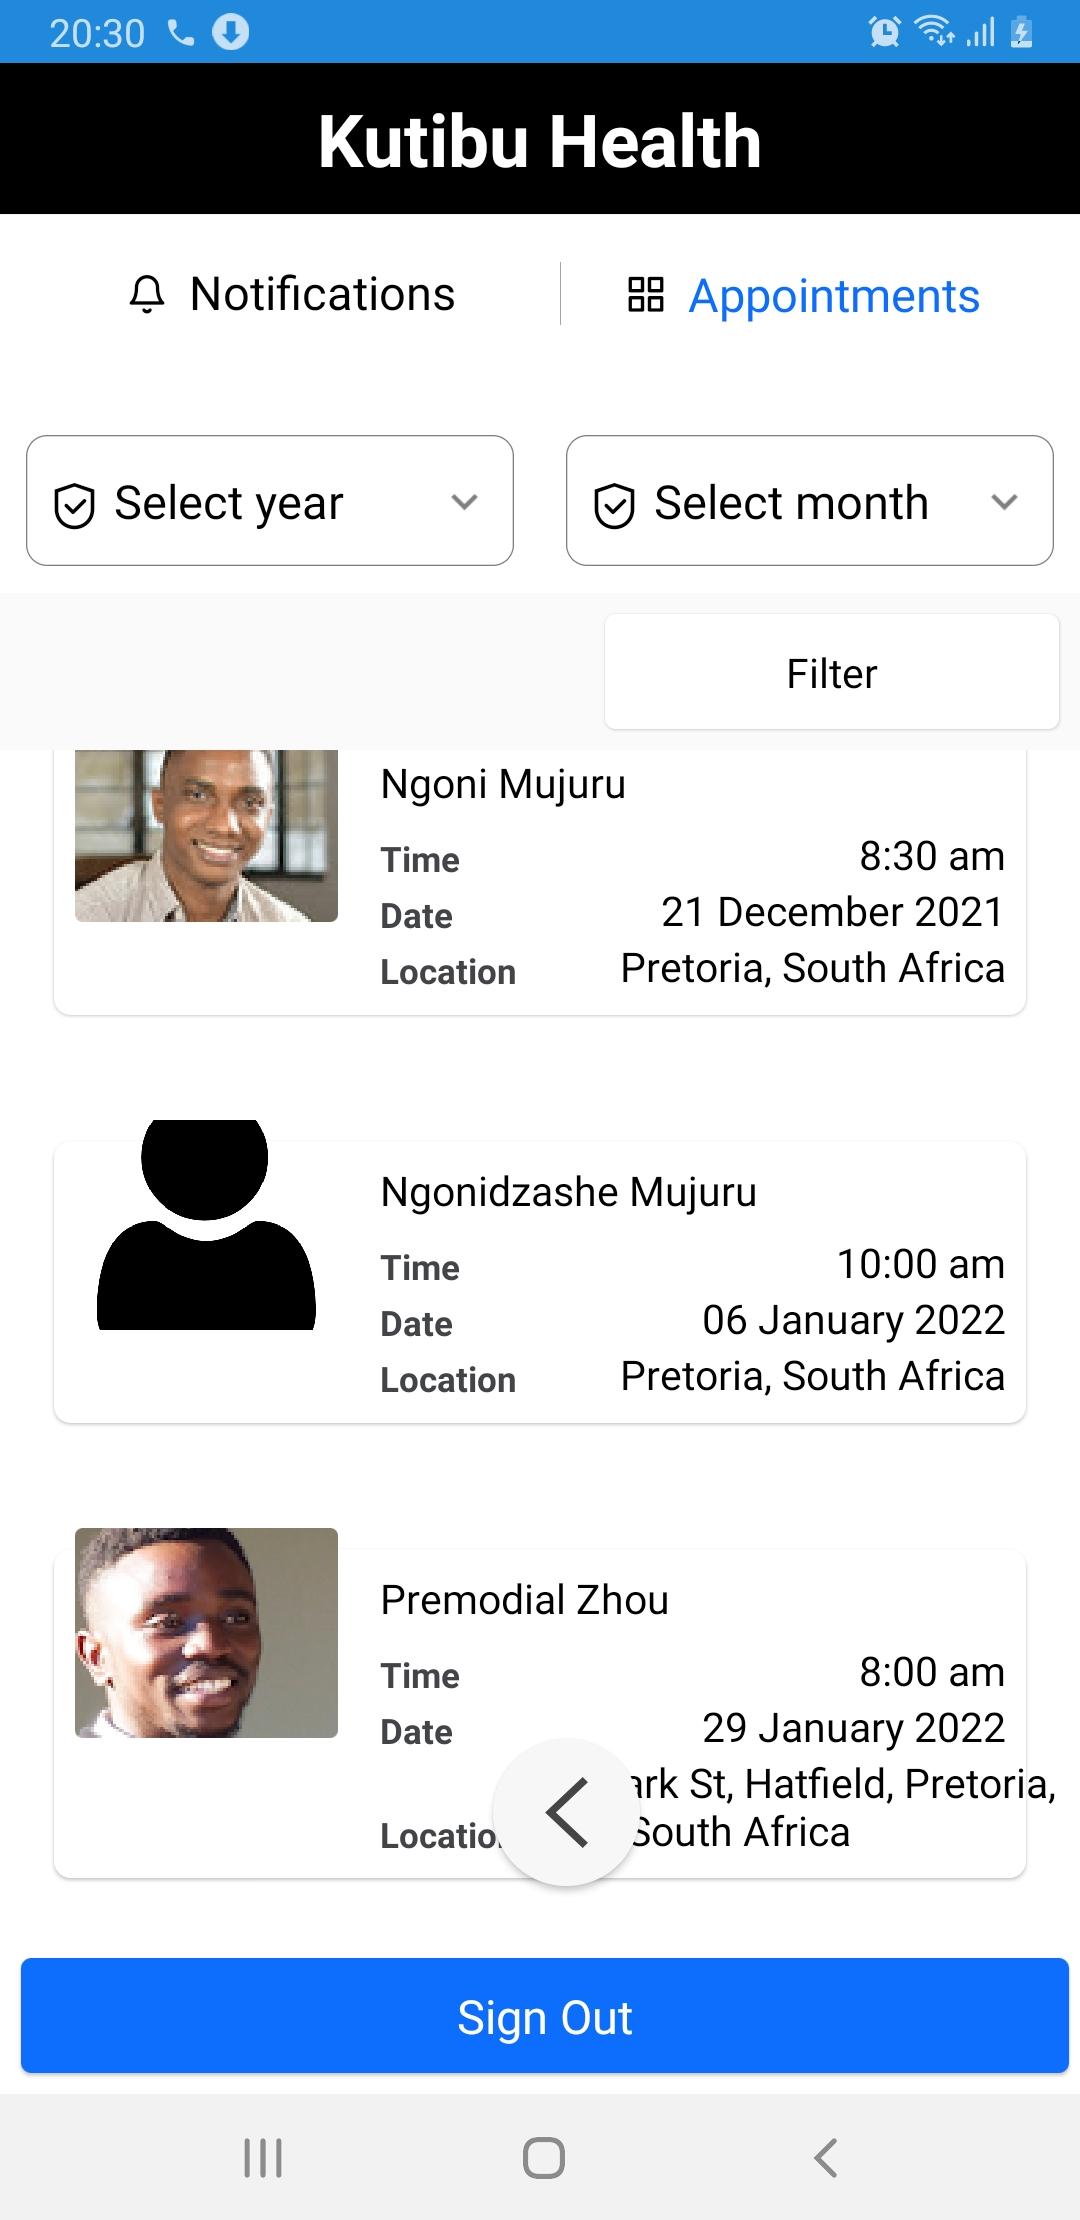The width and height of the screenshot is (1080, 2220).
Task: Click the Sign Out button
Action: (544, 2015)
